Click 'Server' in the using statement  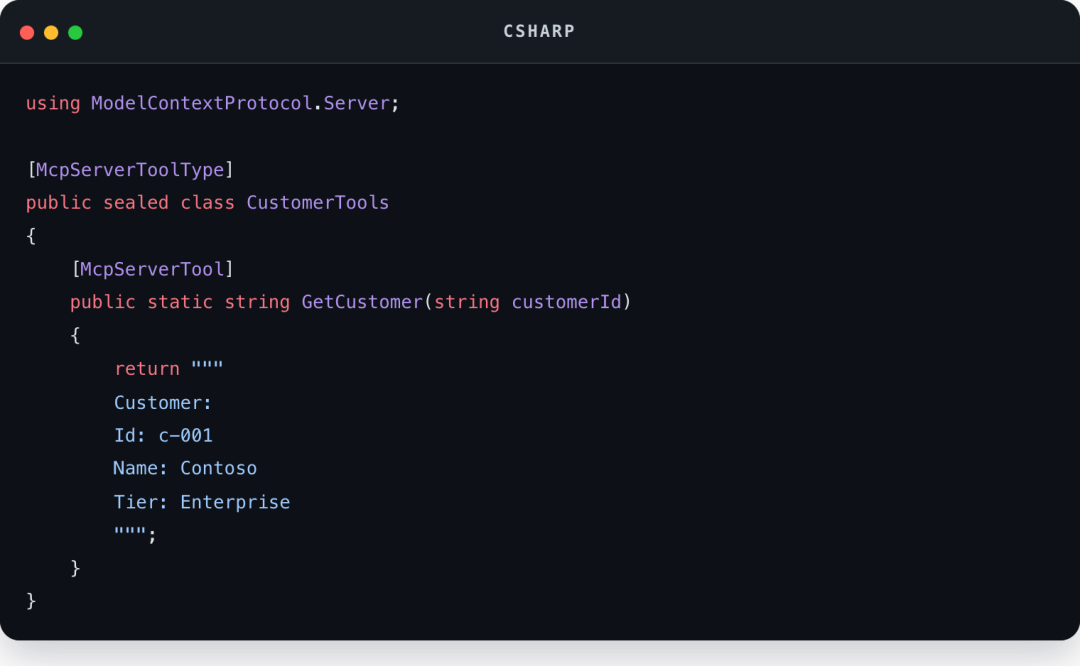point(357,103)
